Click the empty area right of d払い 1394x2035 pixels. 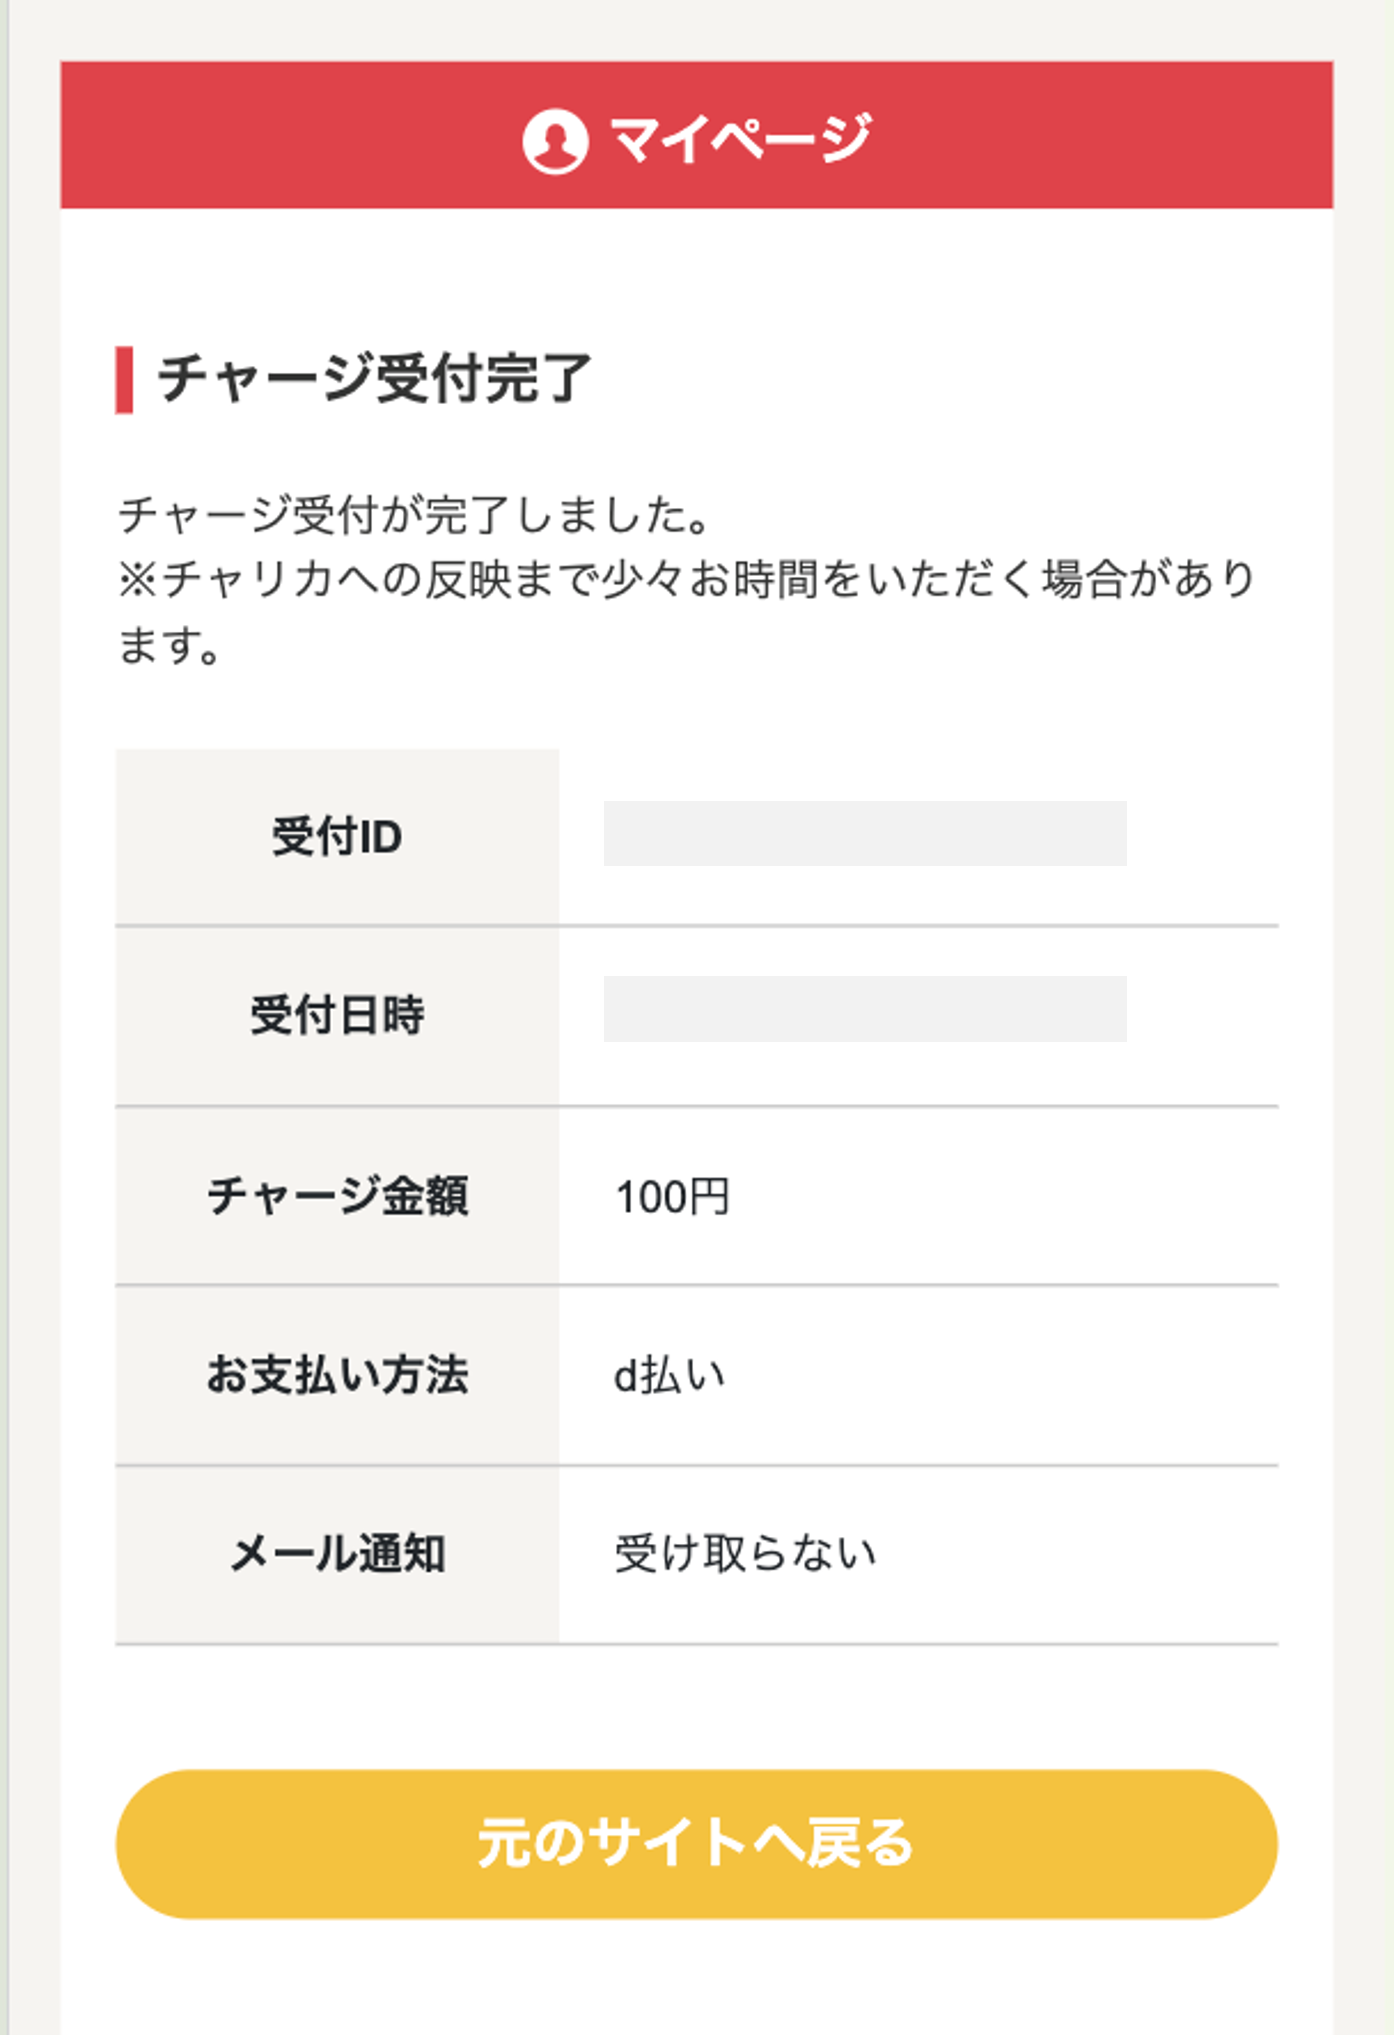[1000, 1376]
